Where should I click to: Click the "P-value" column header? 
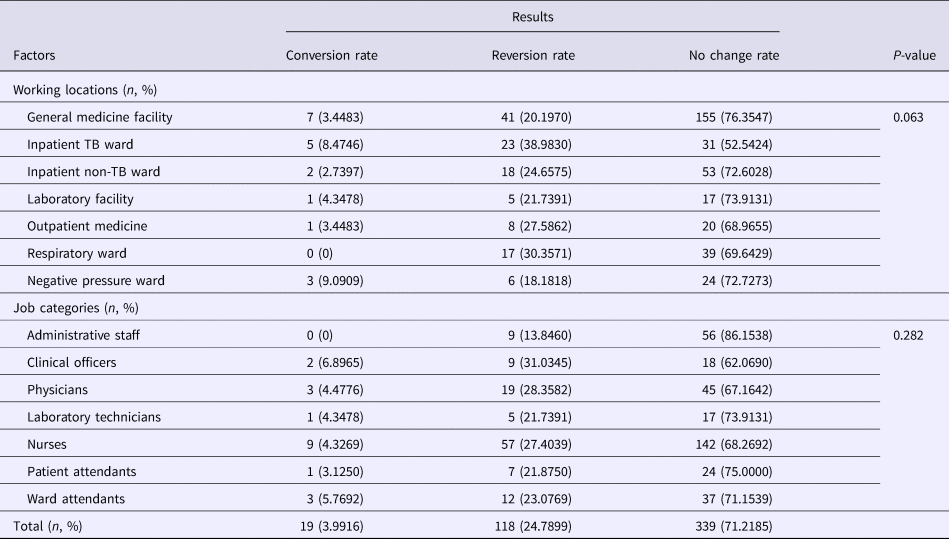click(914, 56)
